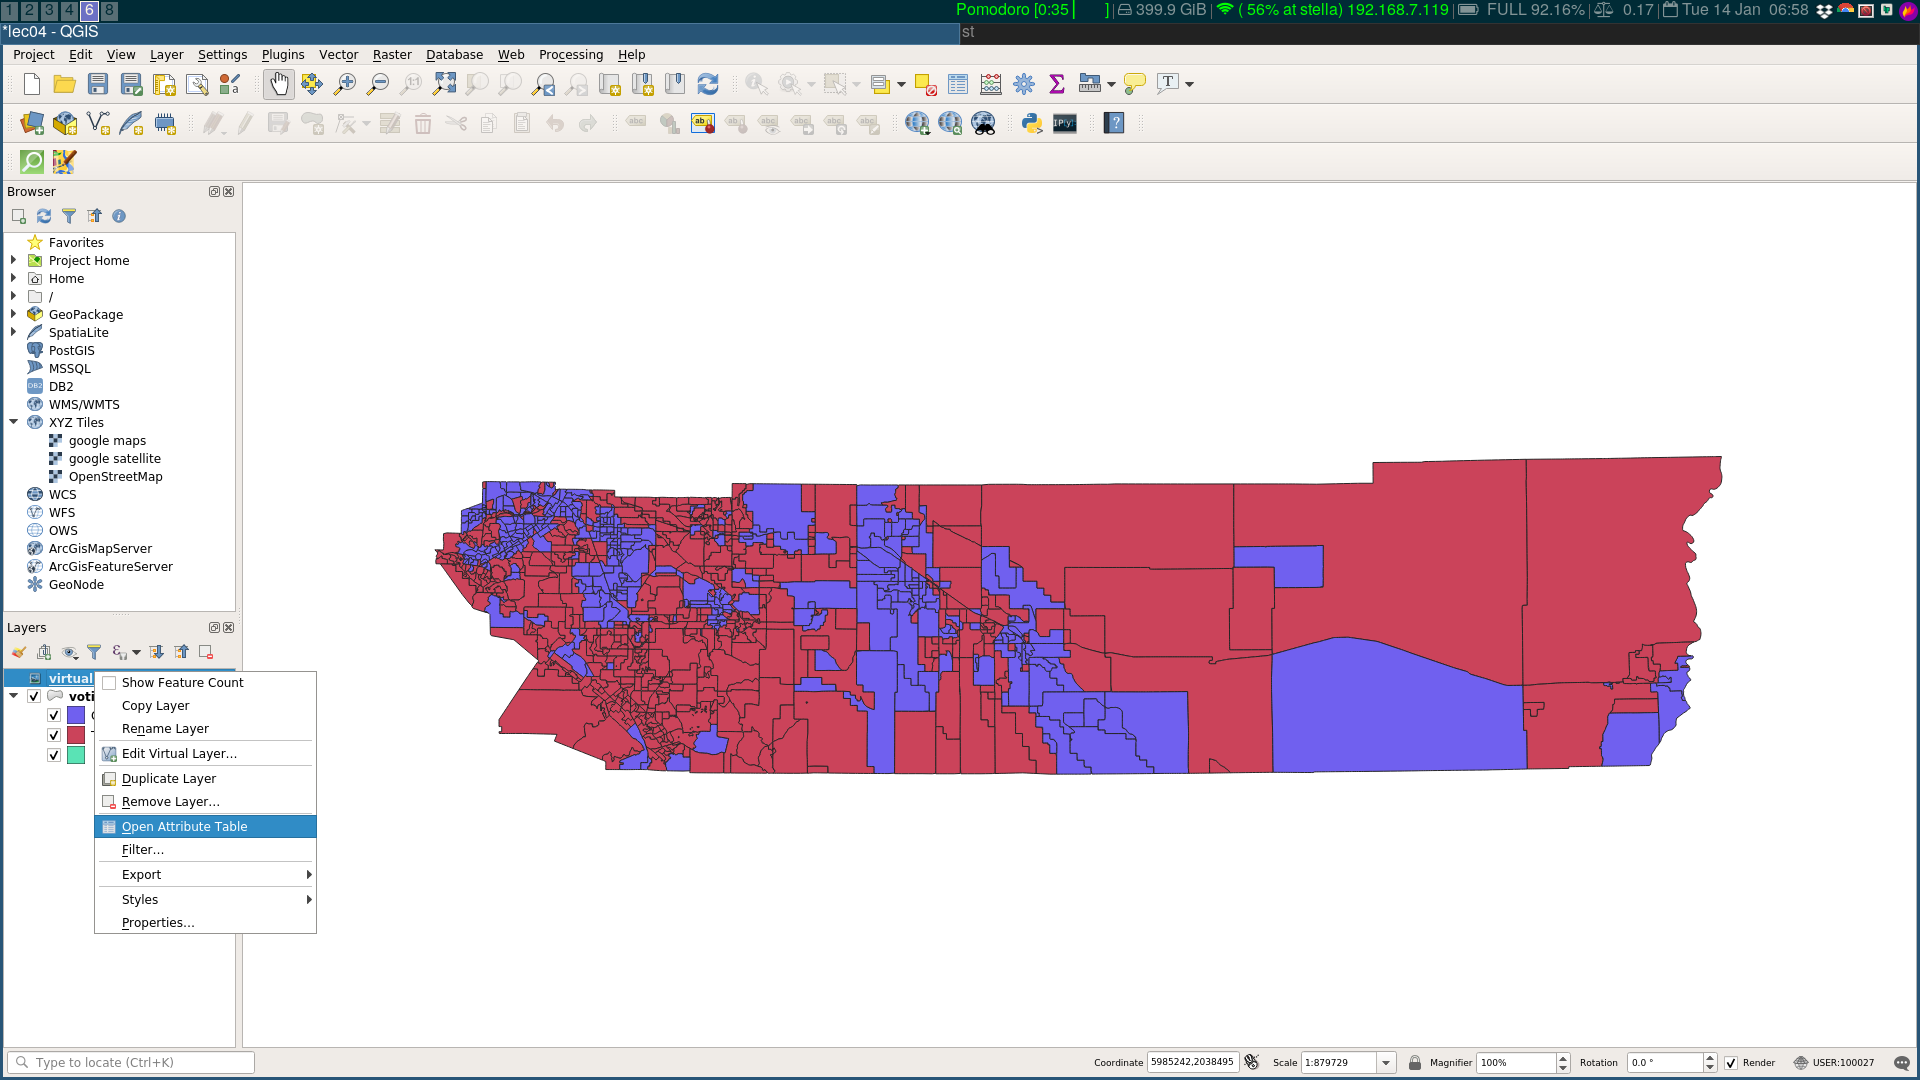Click the Refresh map icon
The width and height of the screenshot is (1920, 1080).
(x=708, y=85)
